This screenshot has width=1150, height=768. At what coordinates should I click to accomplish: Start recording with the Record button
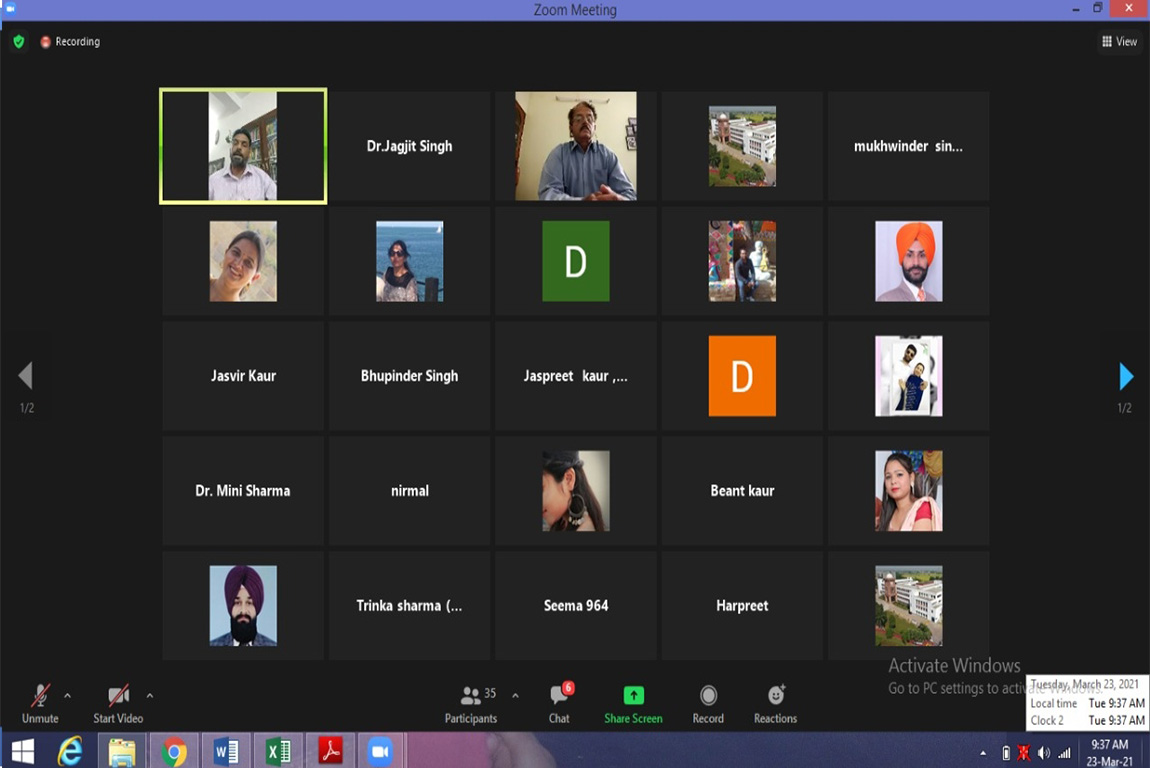(708, 704)
